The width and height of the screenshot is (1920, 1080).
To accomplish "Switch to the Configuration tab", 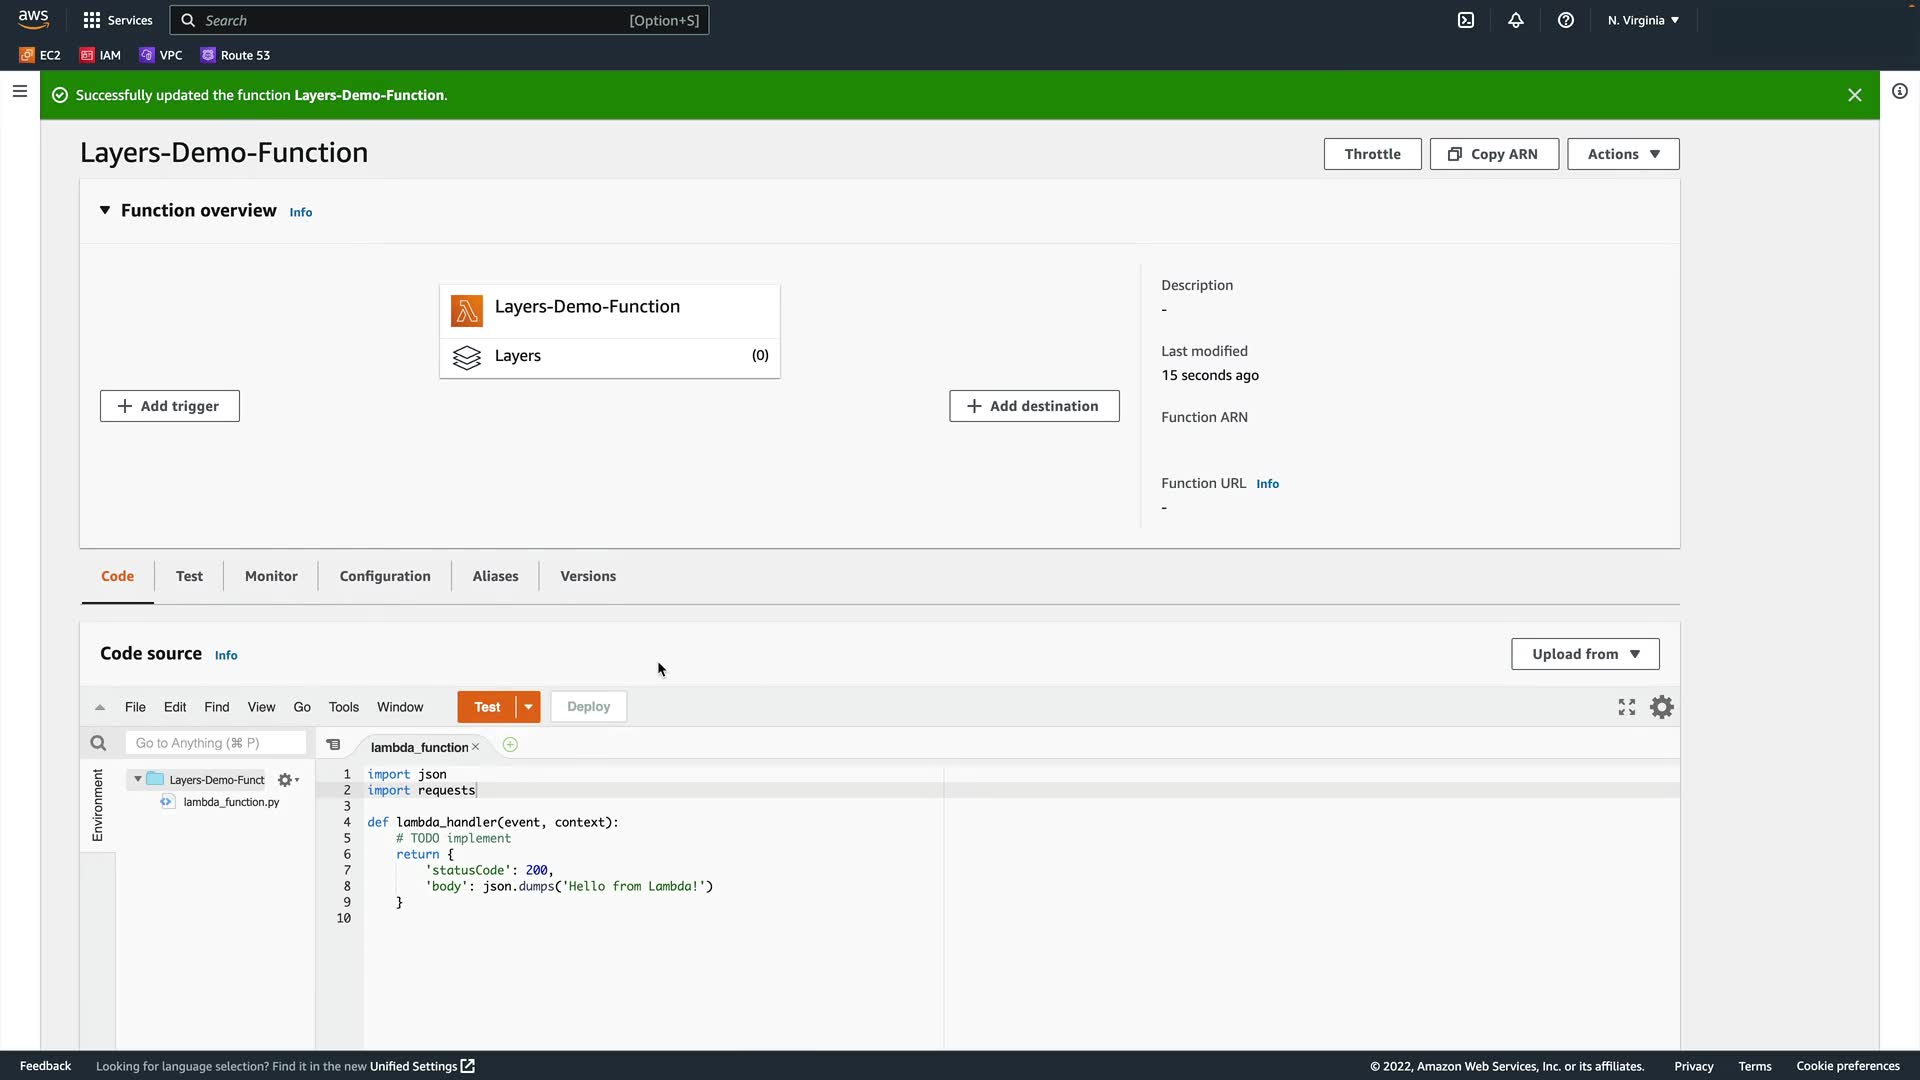I will click(x=385, y=576).
